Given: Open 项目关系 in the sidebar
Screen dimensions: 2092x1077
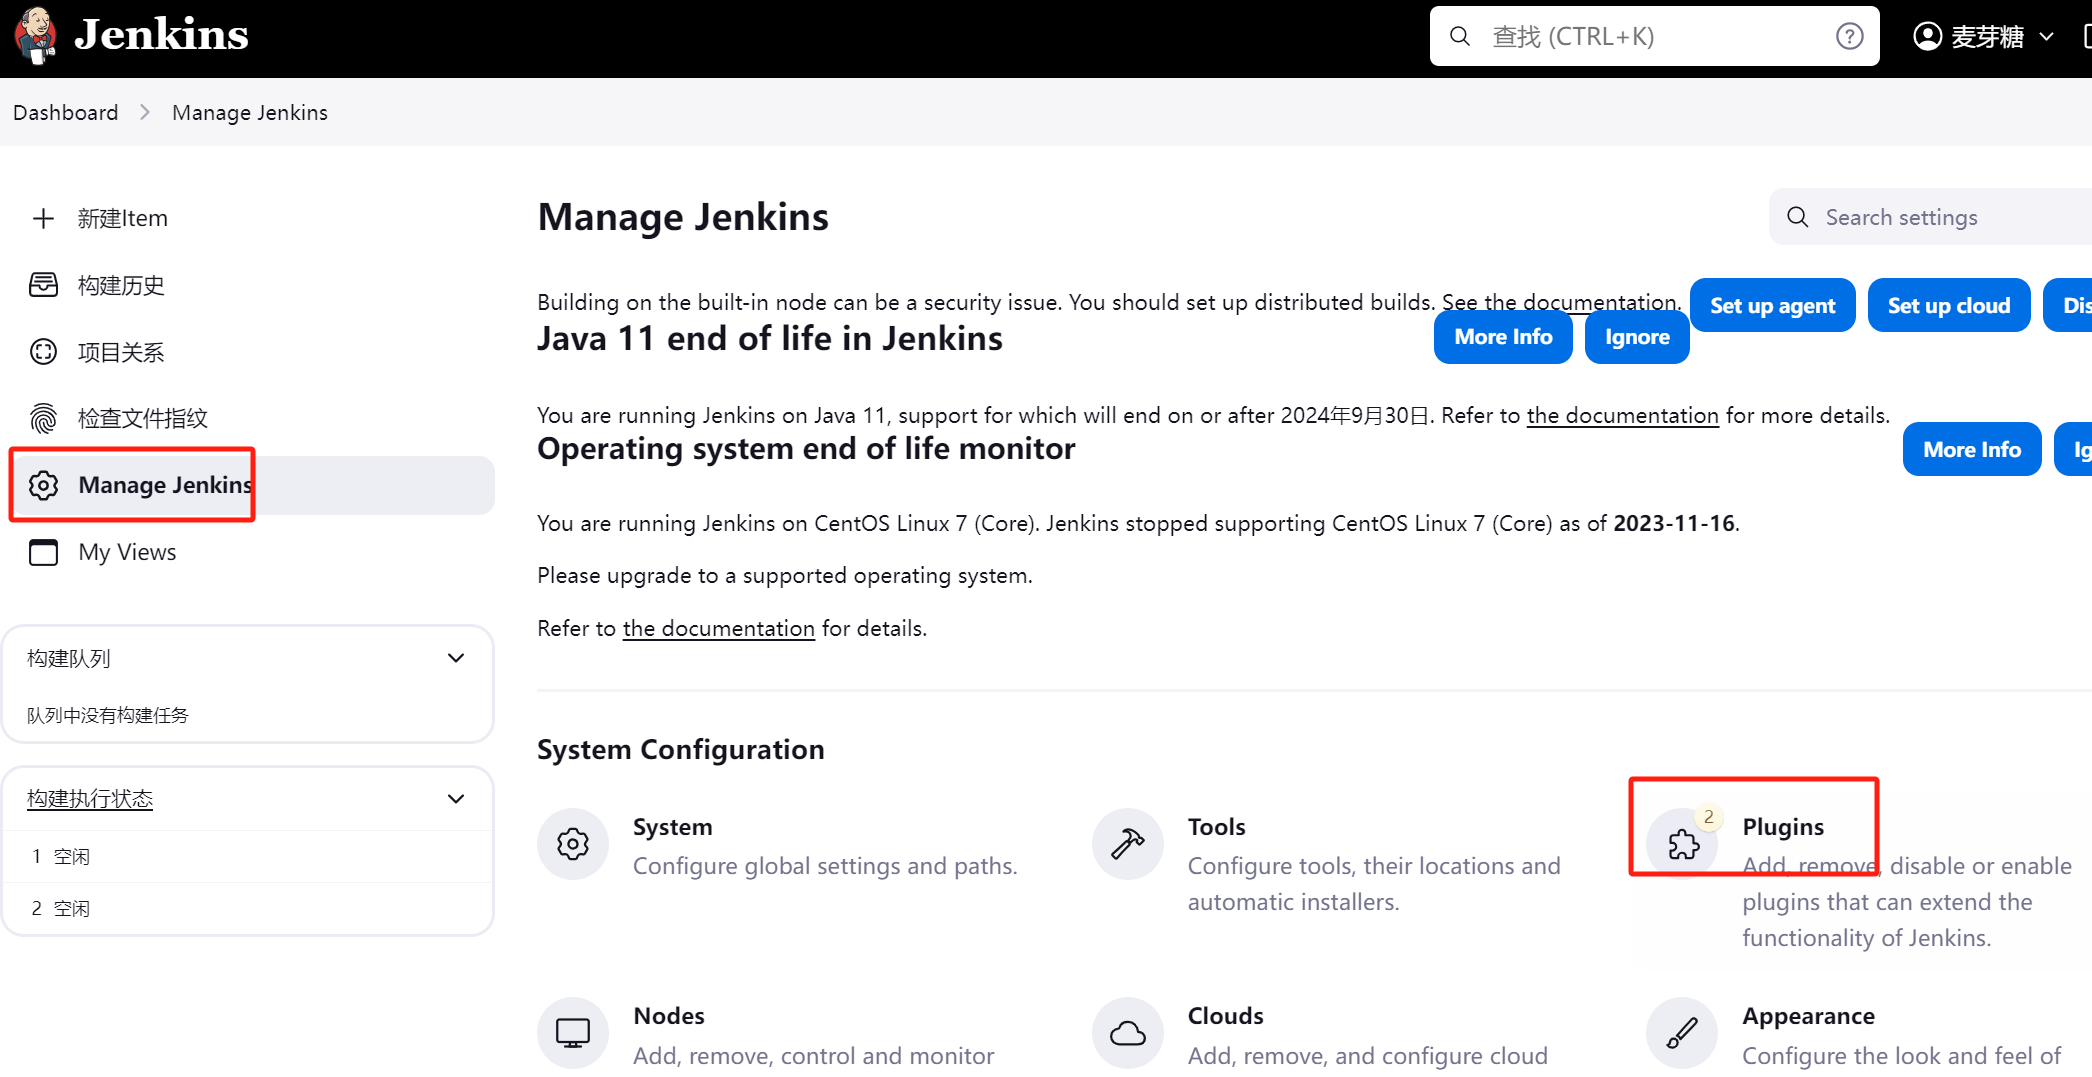Looking at the screenshot, I should [121, 352].
